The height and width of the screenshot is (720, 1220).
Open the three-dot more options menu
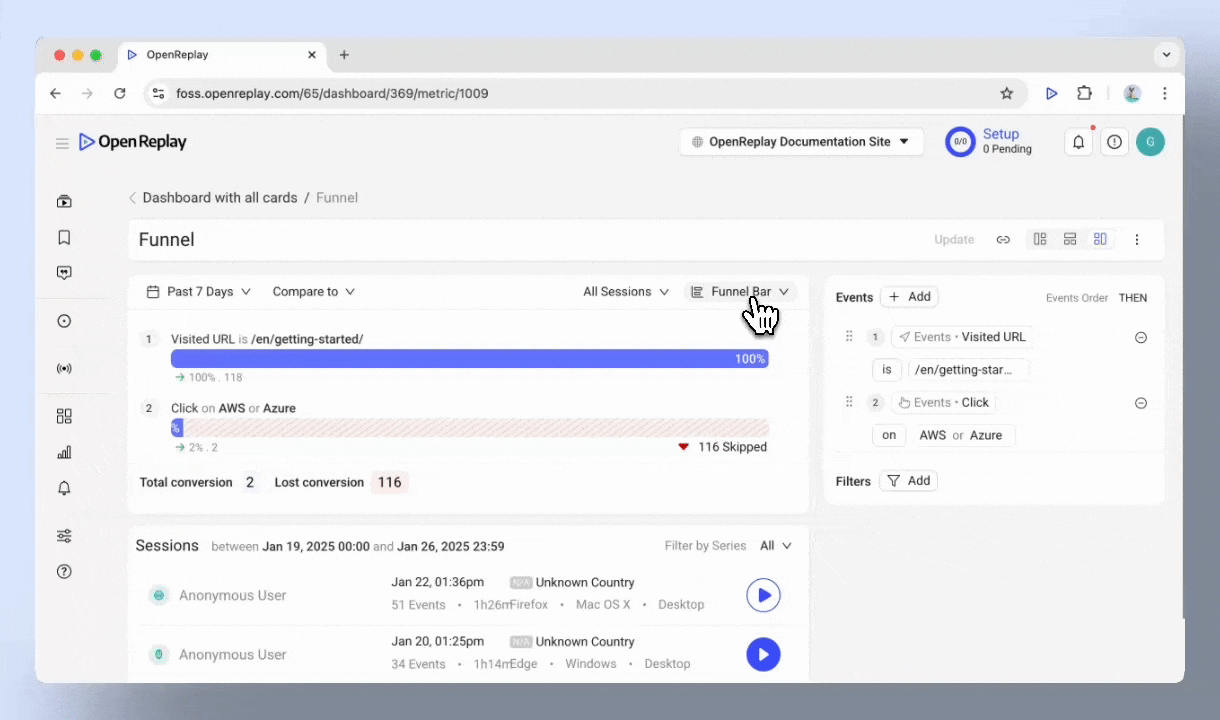pos(1137,240)
